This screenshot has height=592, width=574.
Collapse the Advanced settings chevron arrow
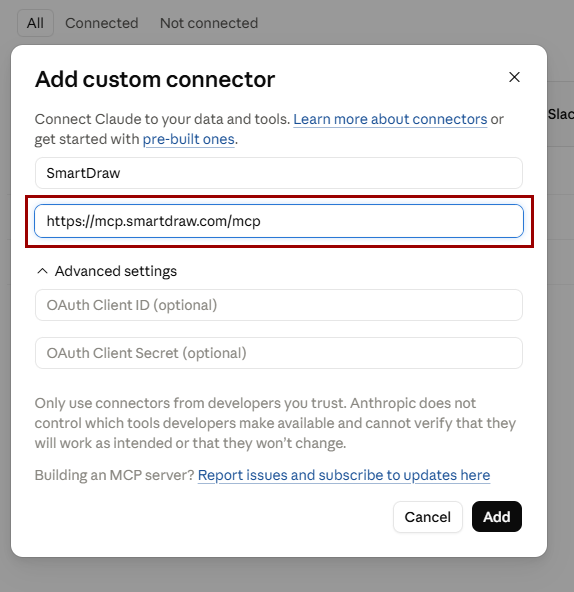(x=42, y=271)
